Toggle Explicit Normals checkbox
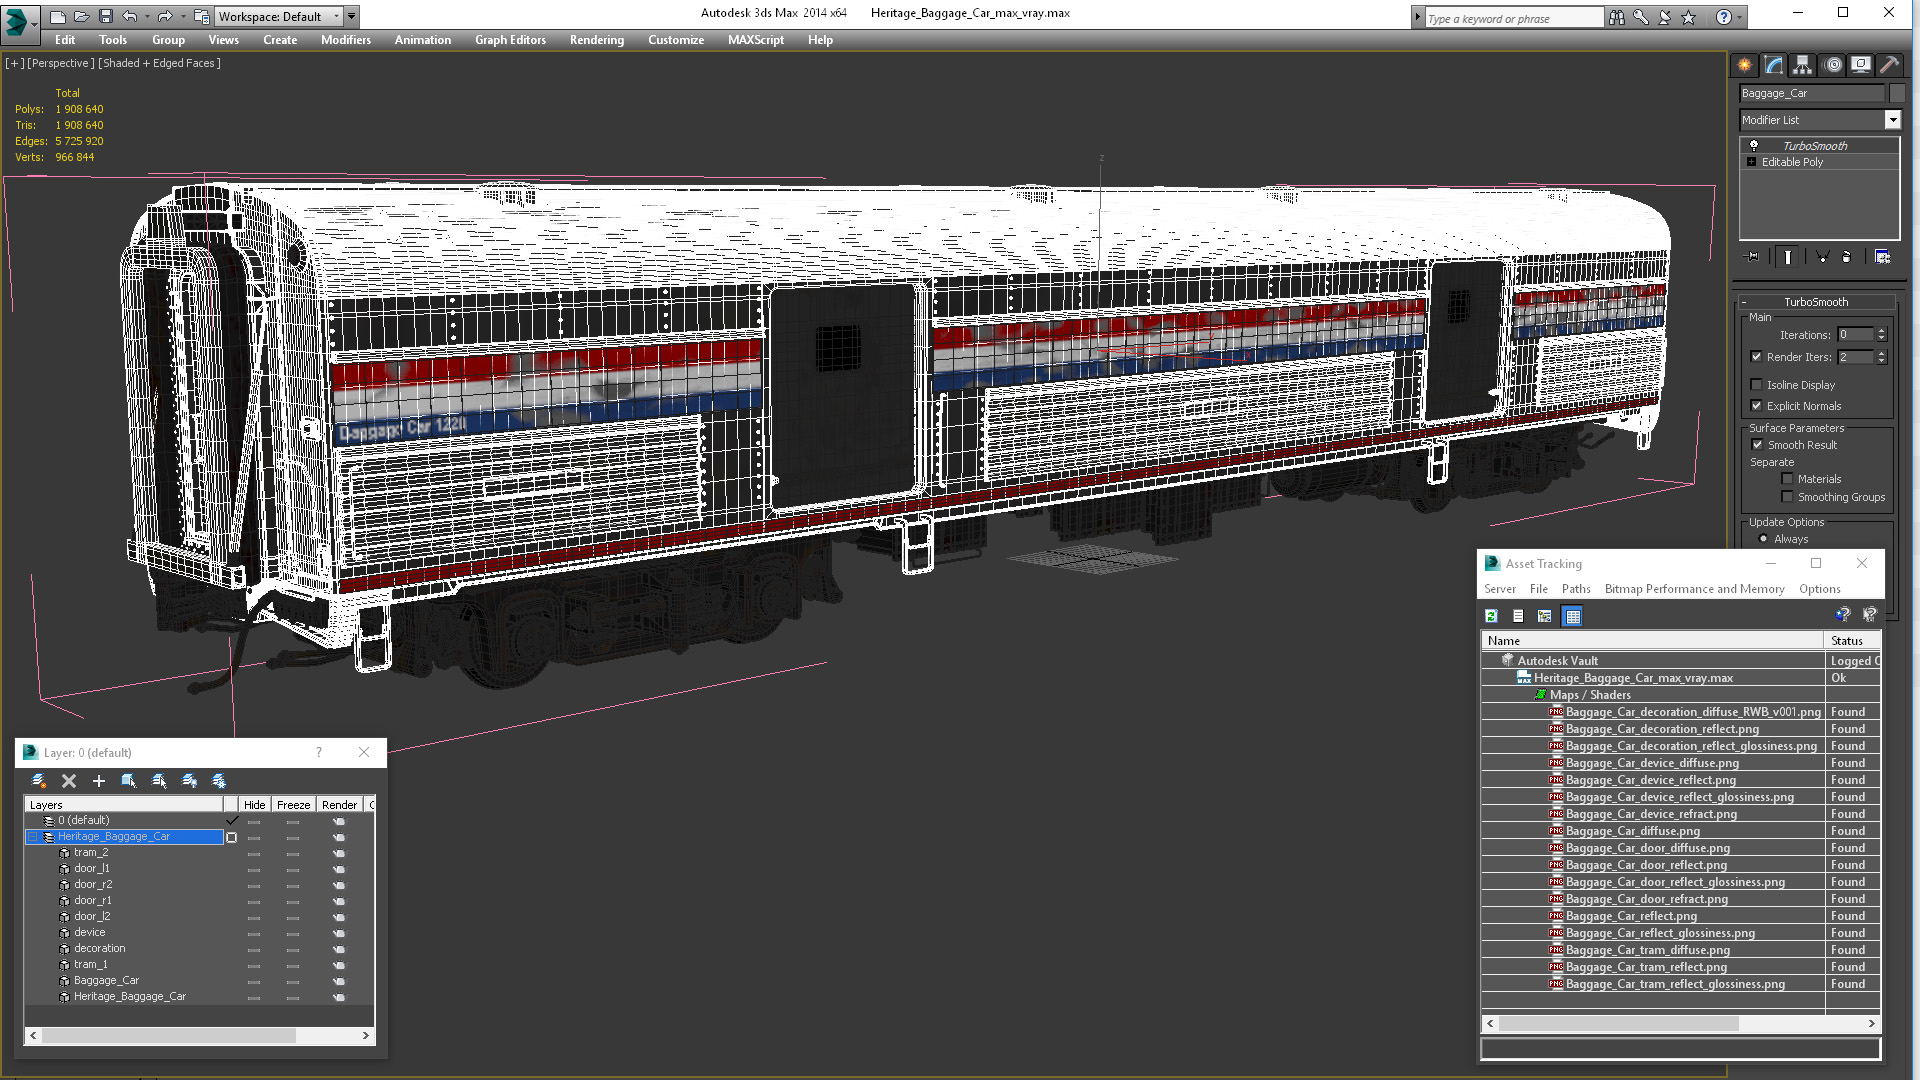 pyautogui.click(x=1757, y=406)
